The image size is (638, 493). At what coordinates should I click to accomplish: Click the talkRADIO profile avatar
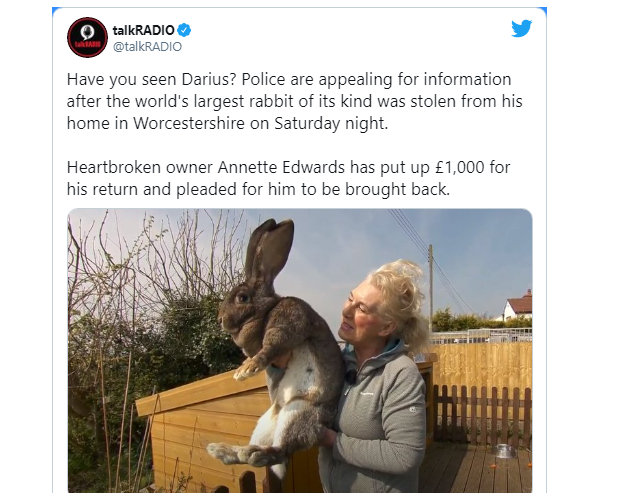pyautogui.click(x=87, y=37)
